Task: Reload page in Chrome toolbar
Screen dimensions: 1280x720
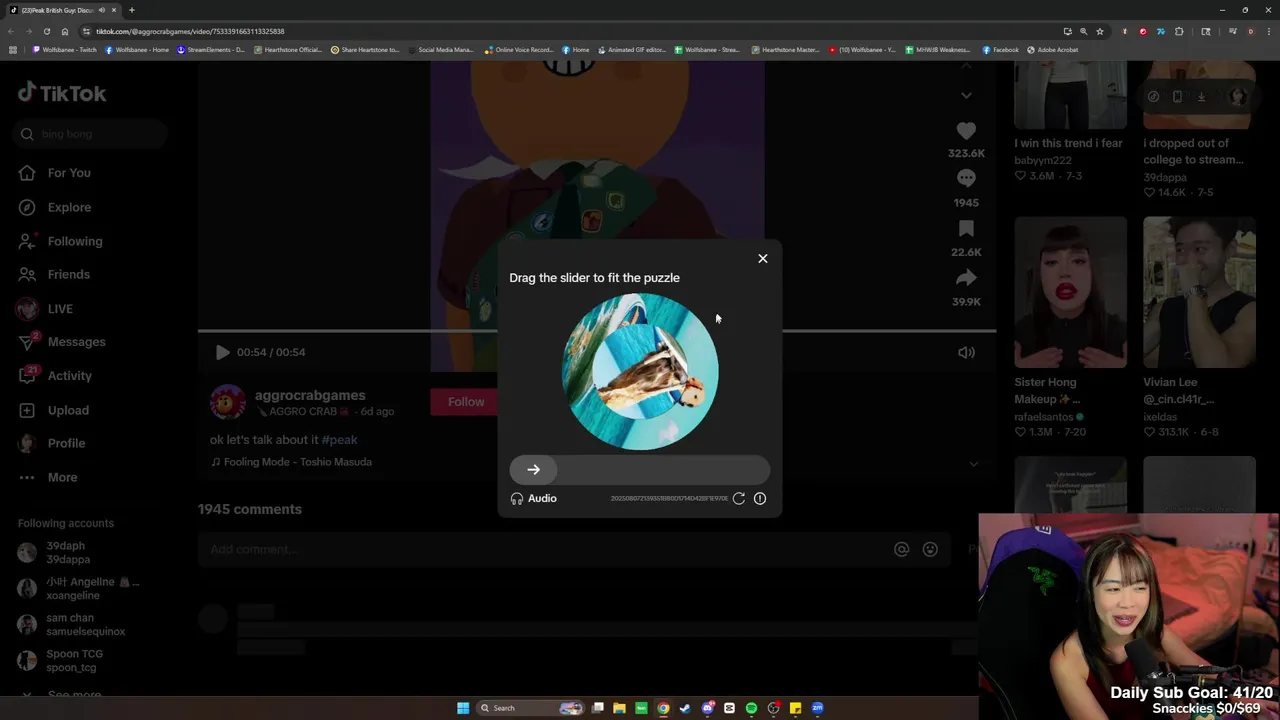Action: tap(46, 31)
